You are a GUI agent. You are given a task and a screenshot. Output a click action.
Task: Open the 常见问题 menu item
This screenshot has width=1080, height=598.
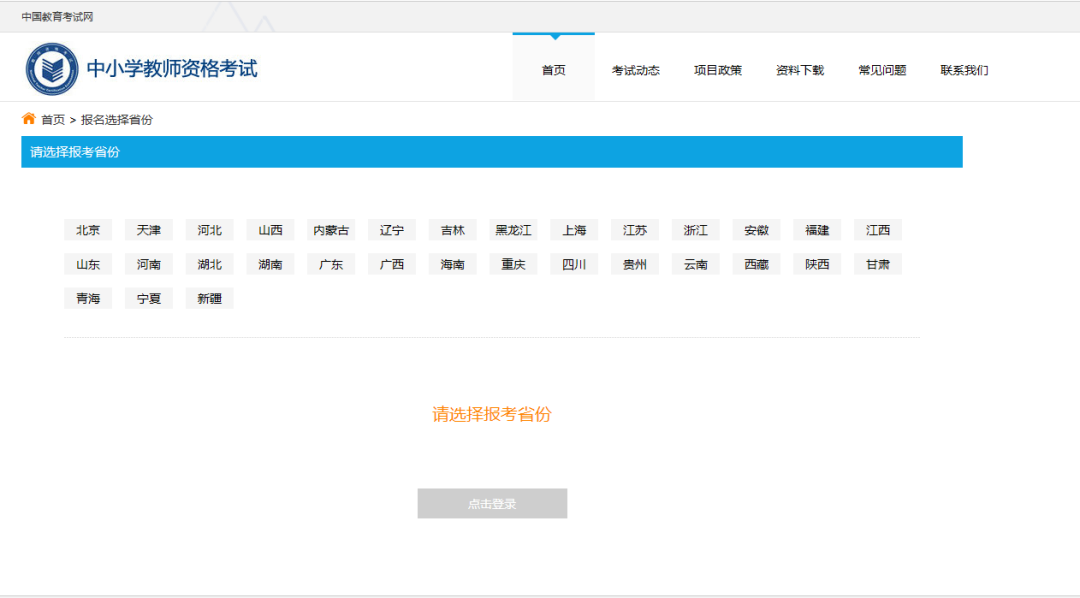(881, 70)
